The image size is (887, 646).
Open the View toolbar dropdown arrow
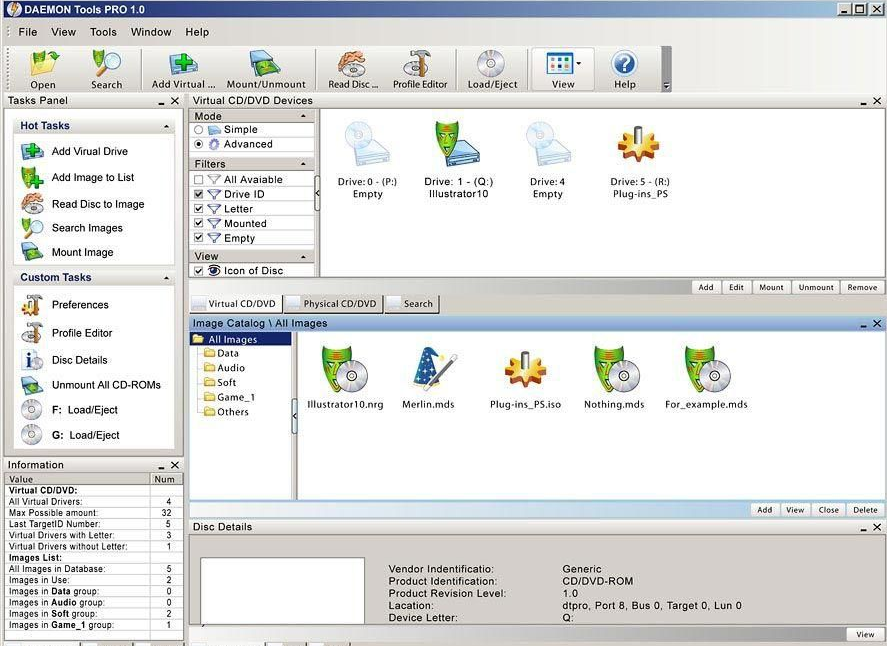point(578,63)
